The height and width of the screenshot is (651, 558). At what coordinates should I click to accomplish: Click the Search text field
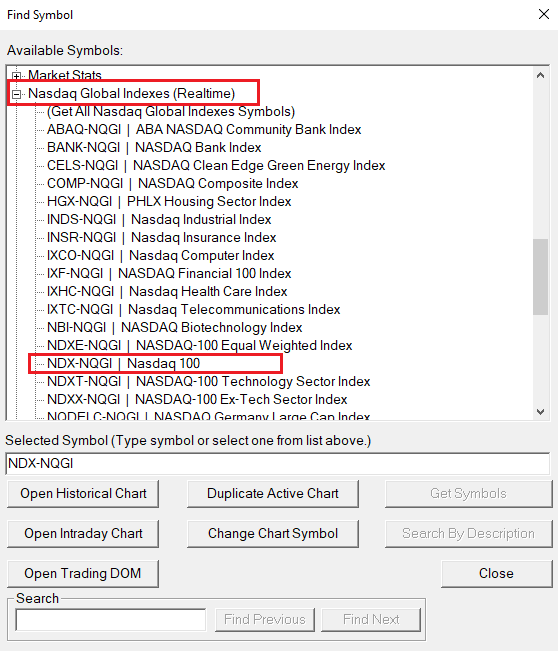(x=111, y=620)
